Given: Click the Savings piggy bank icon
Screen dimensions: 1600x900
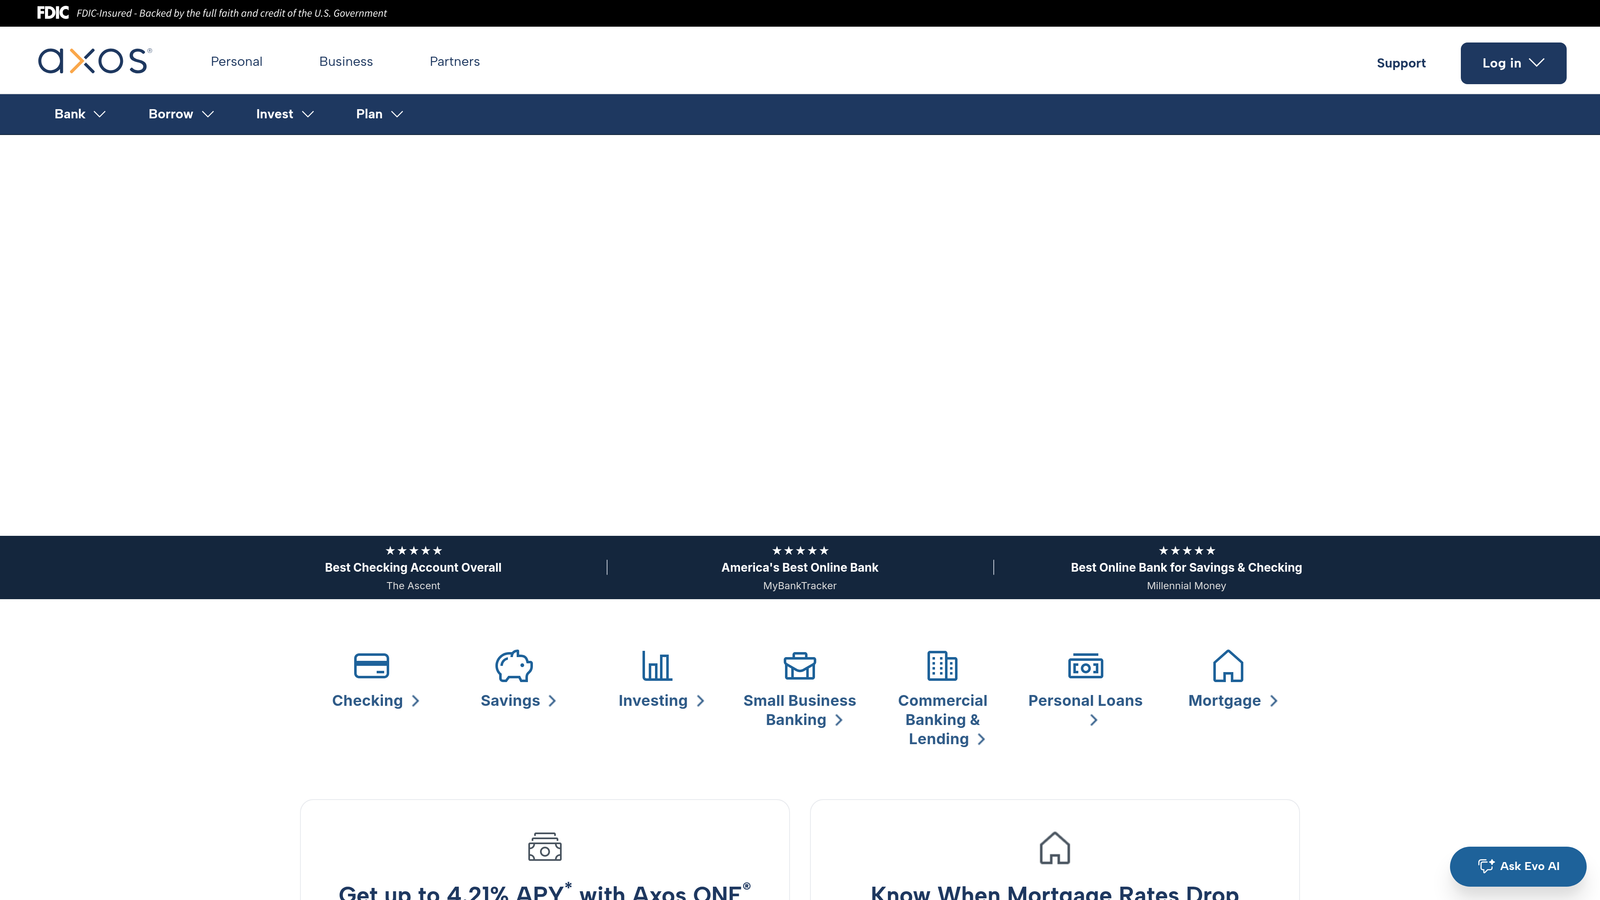Looking at the screenshot, I should 514,666.
